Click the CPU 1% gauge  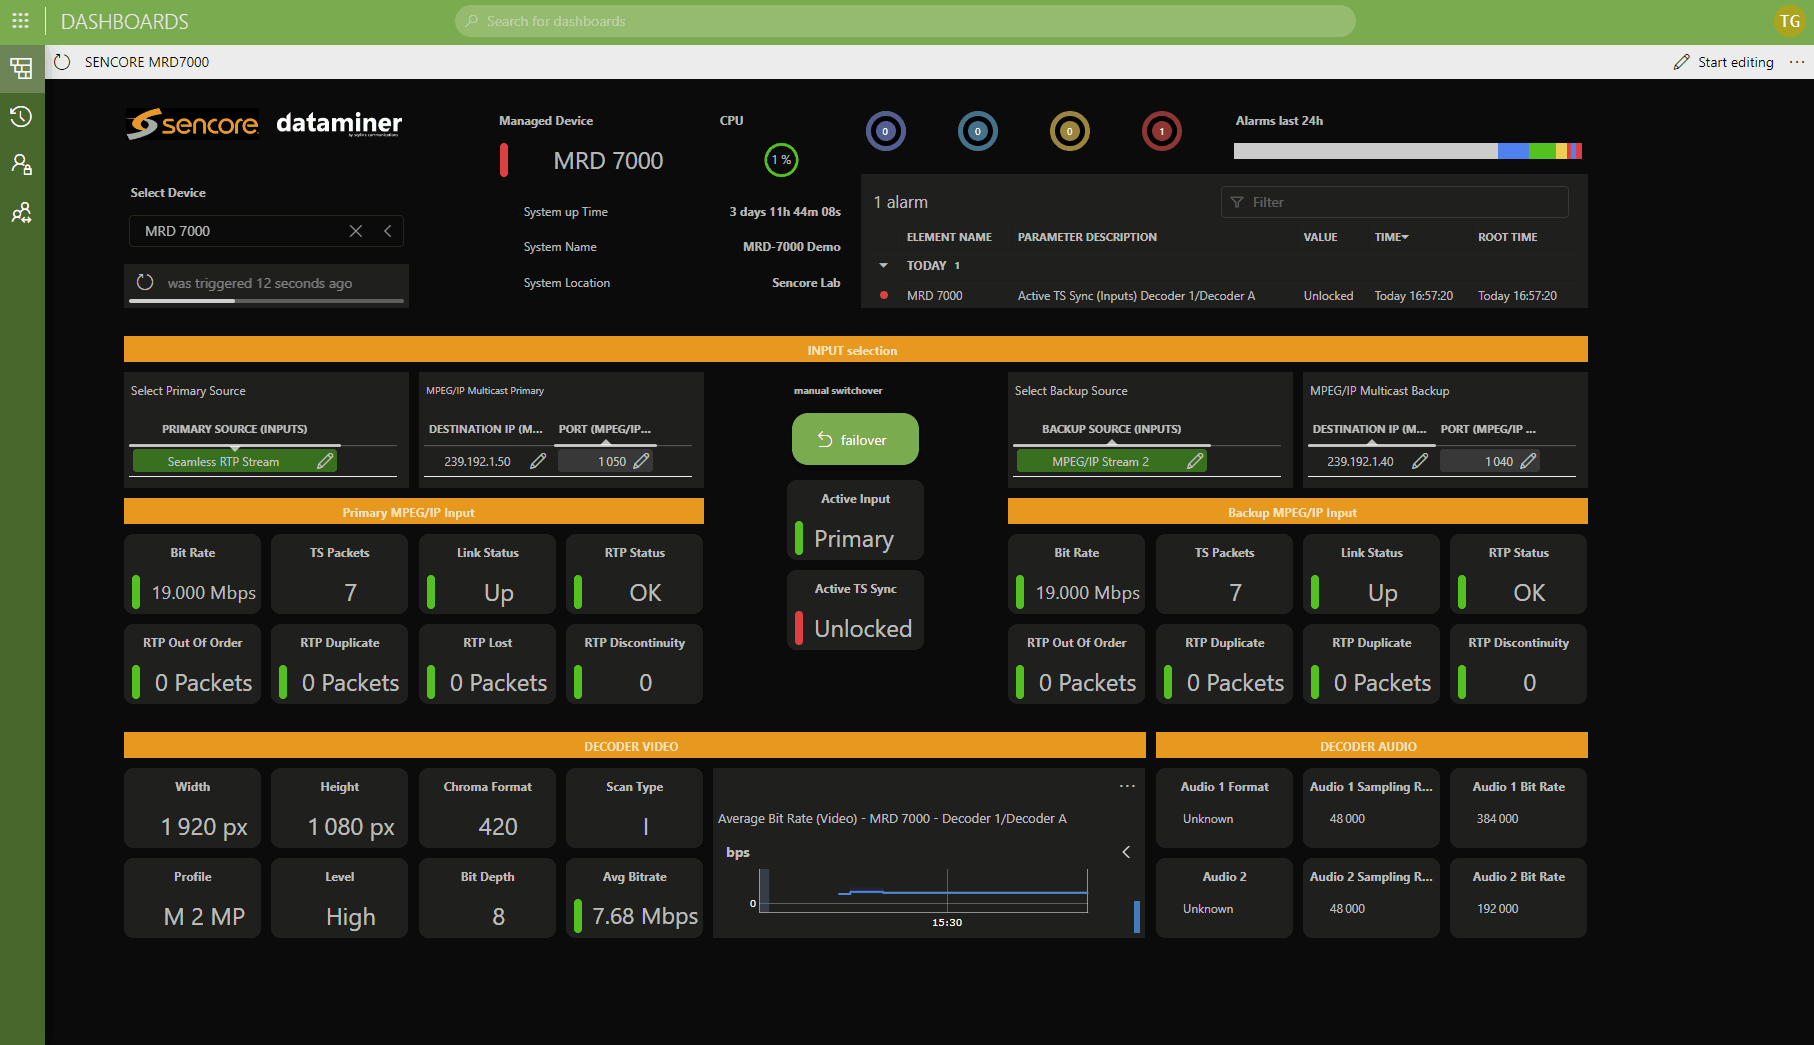[781, 160]
